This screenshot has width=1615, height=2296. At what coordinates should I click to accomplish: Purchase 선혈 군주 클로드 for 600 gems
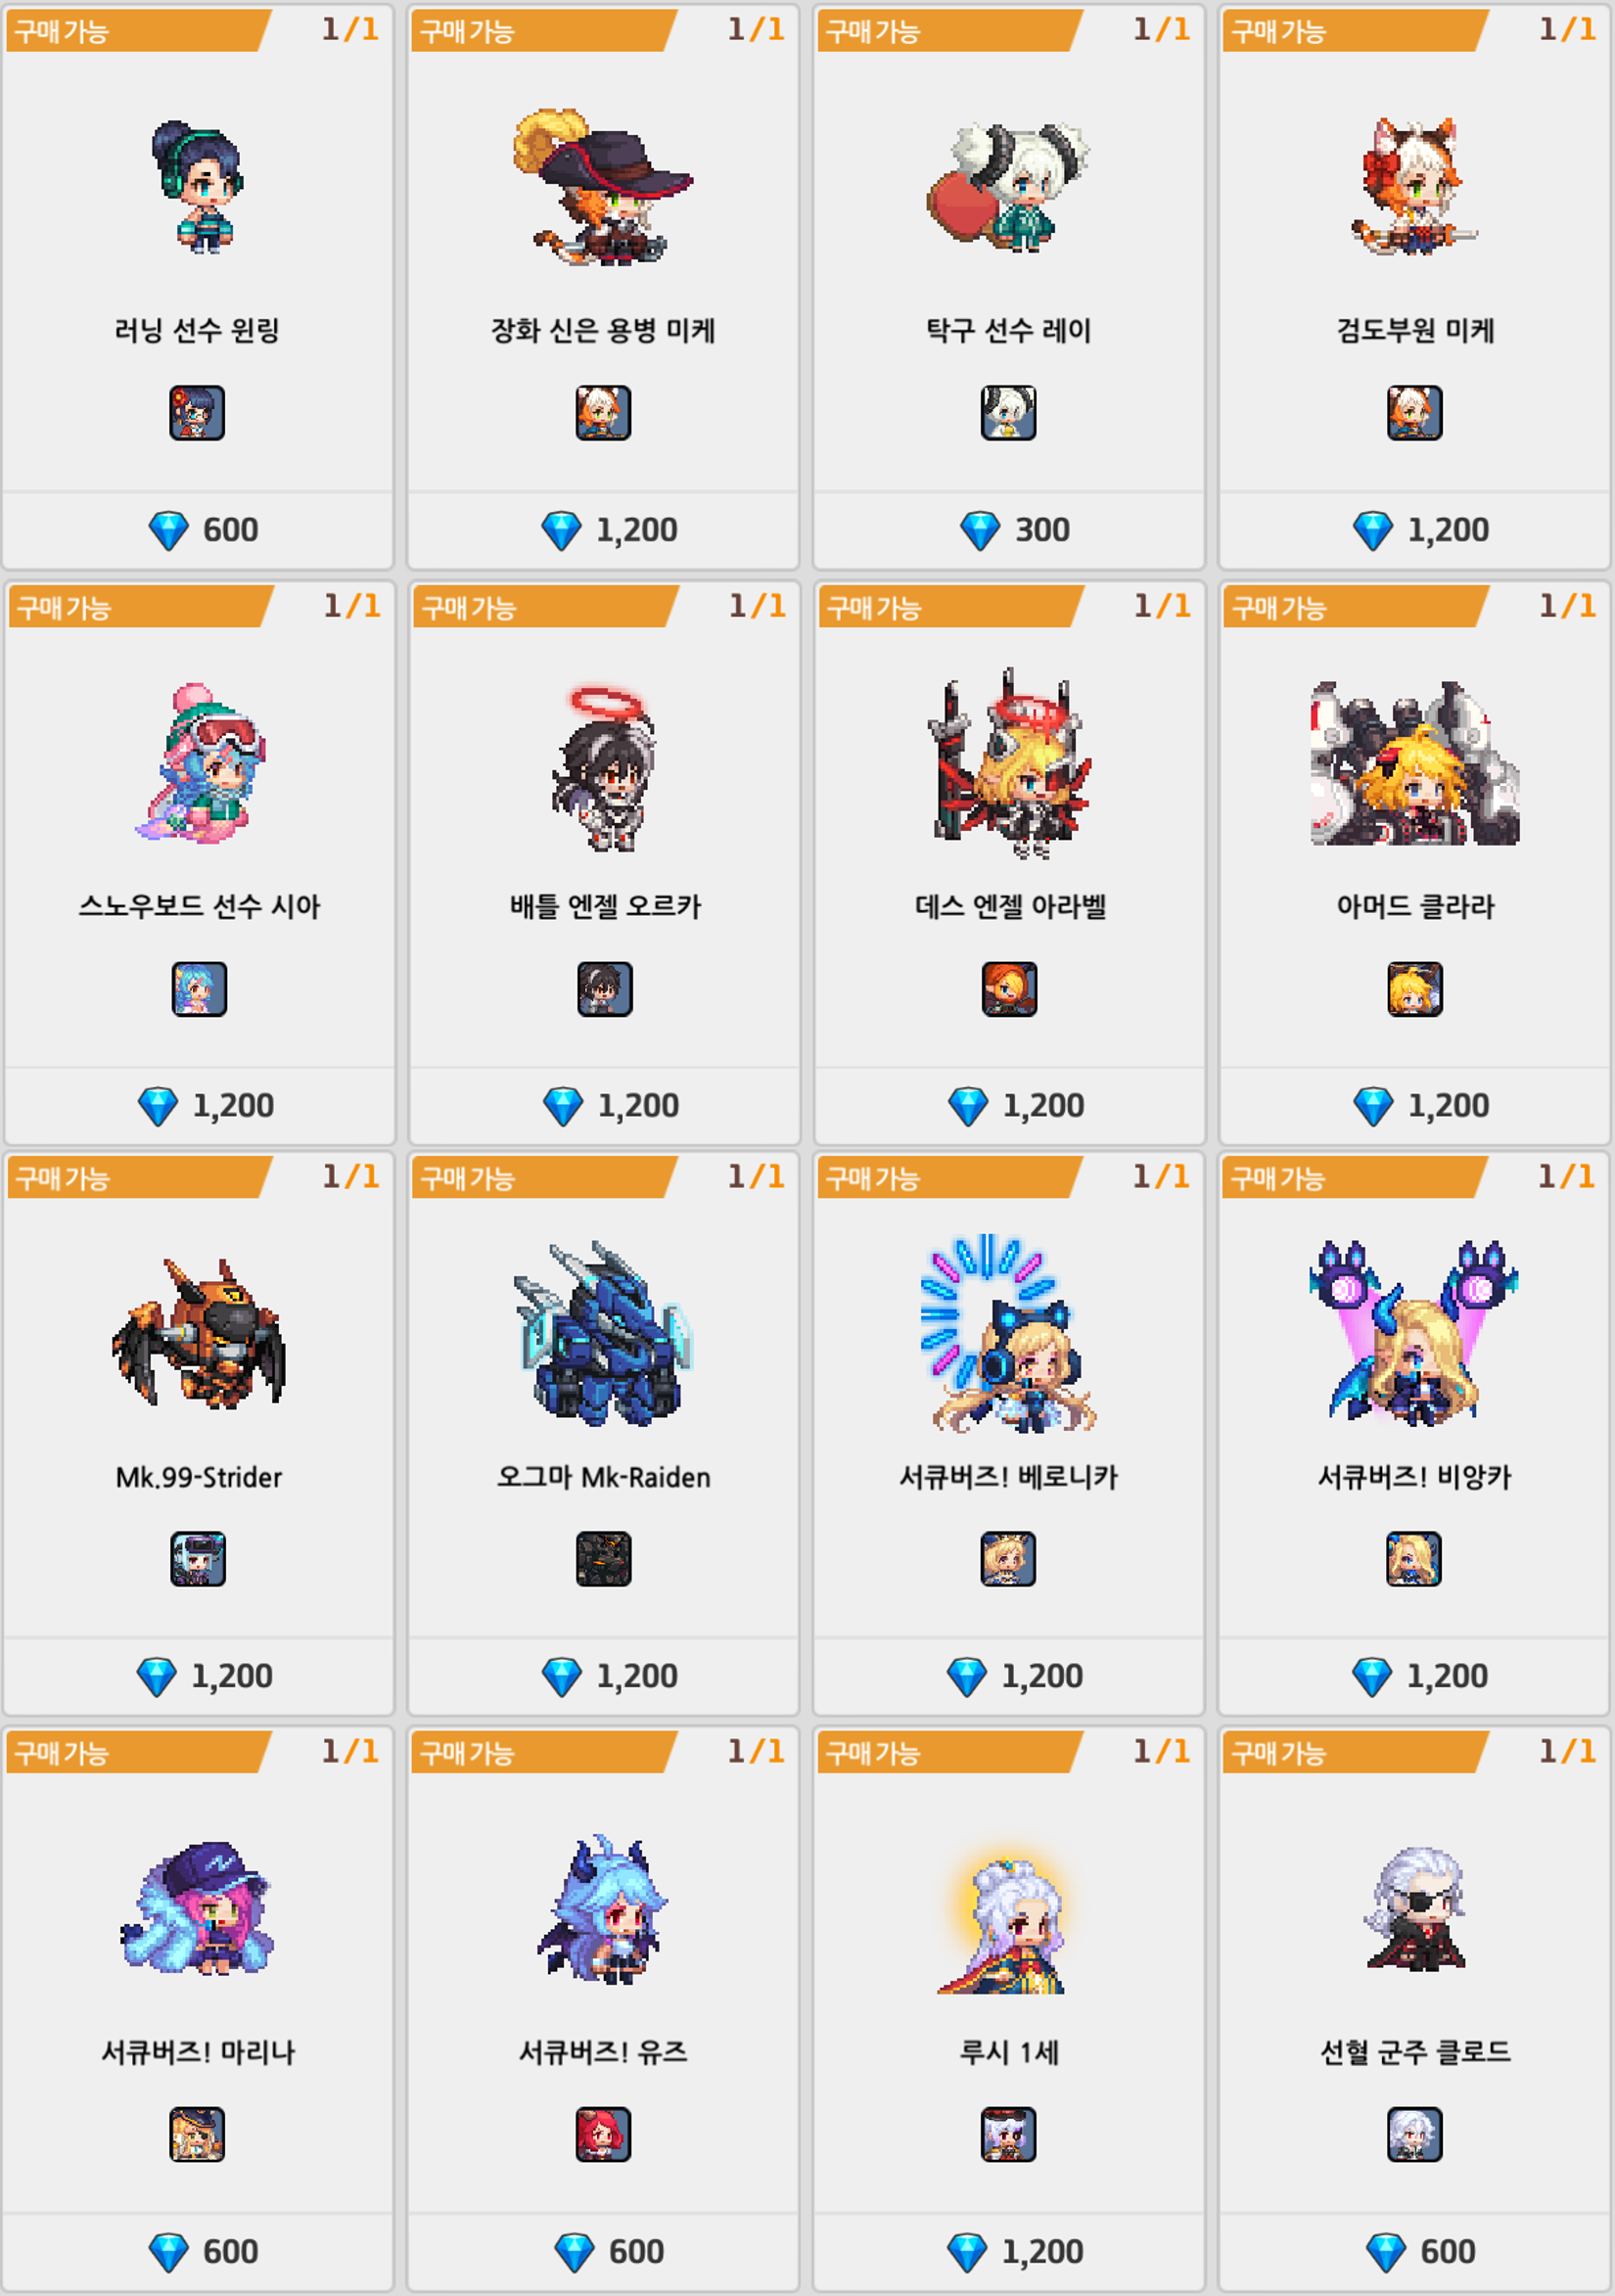coord(1414,2251)
